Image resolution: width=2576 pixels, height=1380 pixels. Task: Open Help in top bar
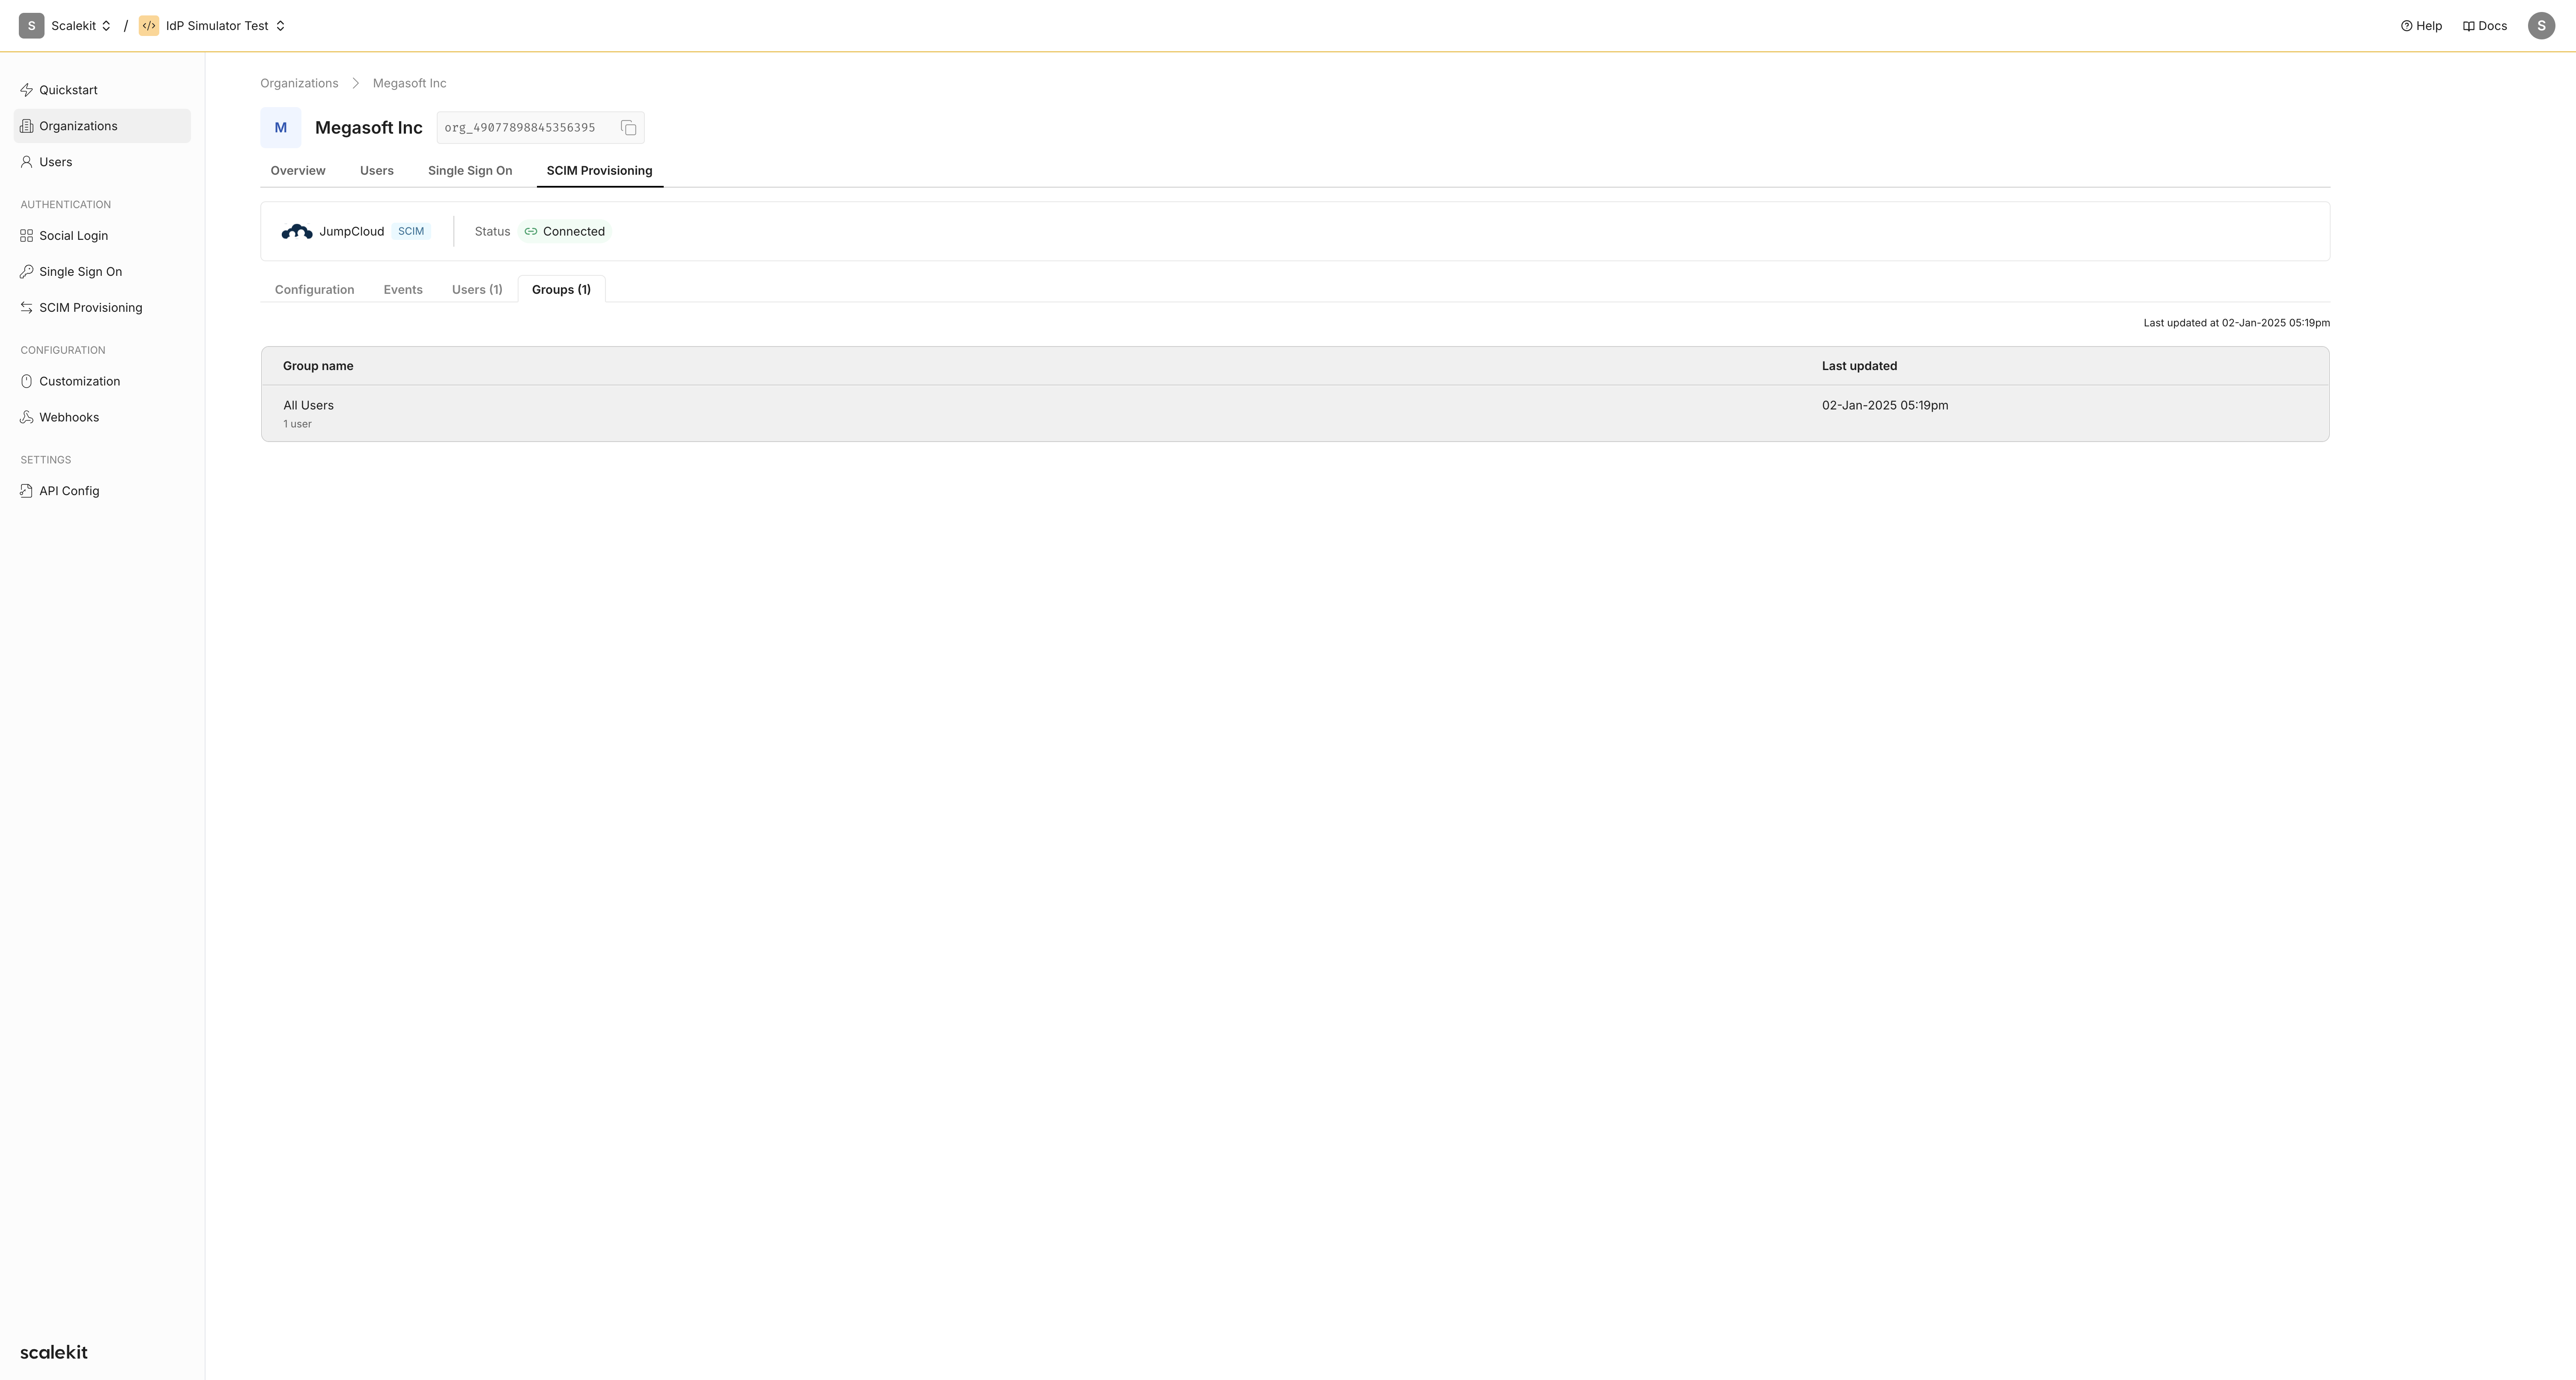click(2421, 26)
